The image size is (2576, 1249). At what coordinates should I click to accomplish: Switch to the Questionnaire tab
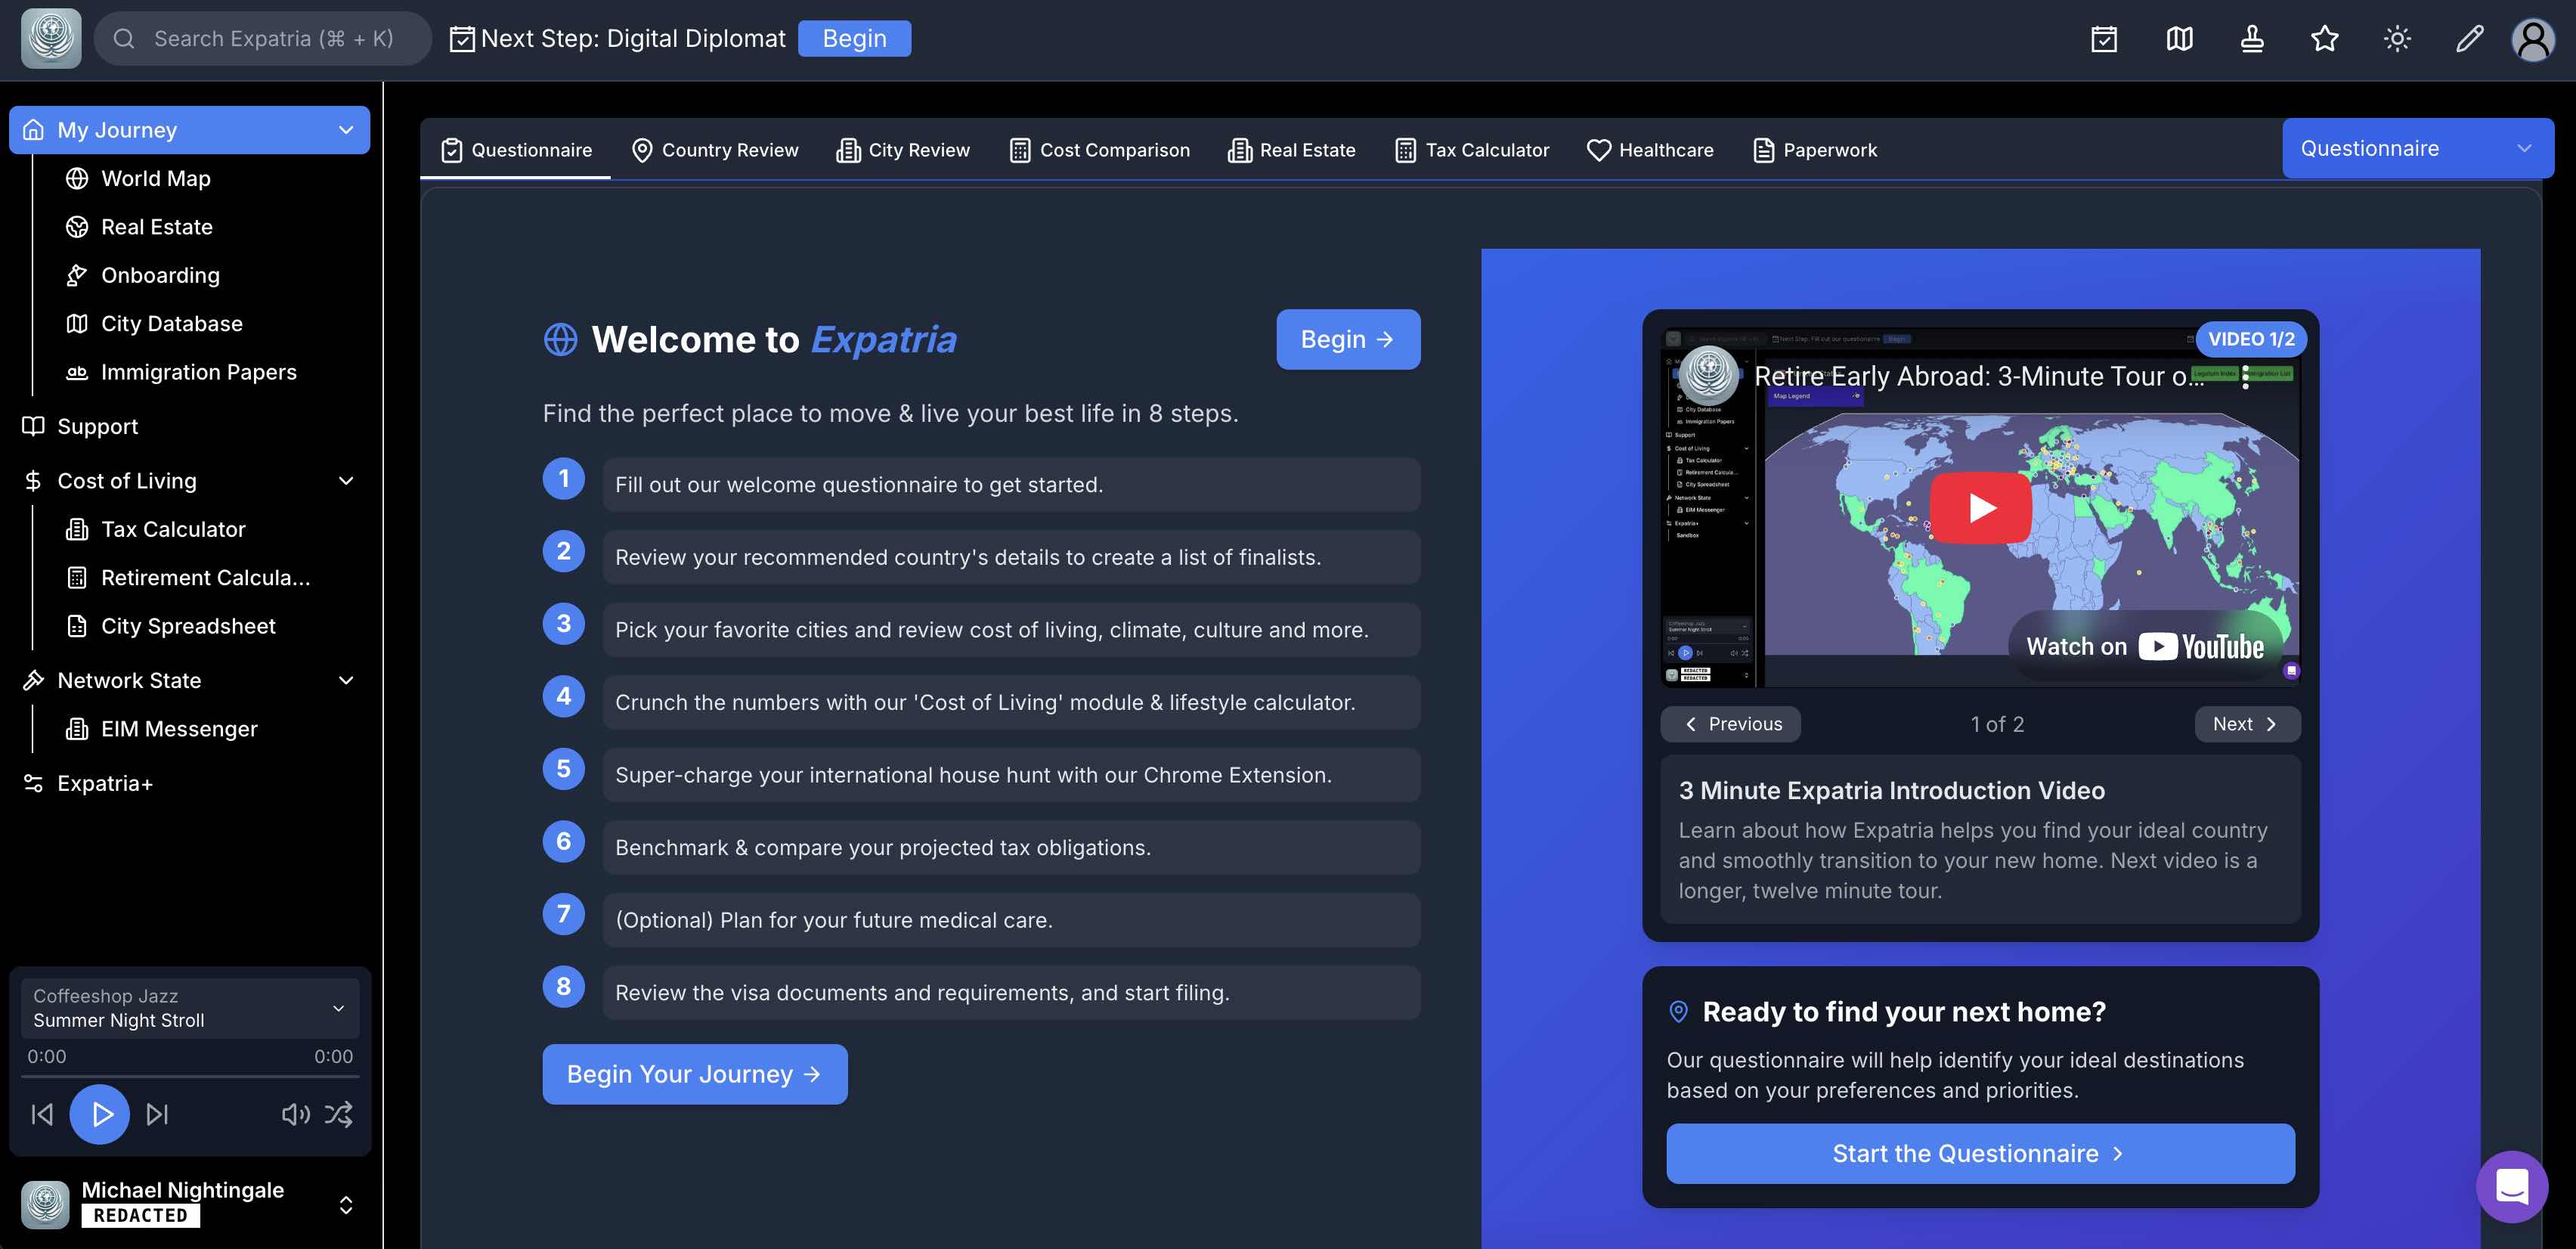(516, 150)
